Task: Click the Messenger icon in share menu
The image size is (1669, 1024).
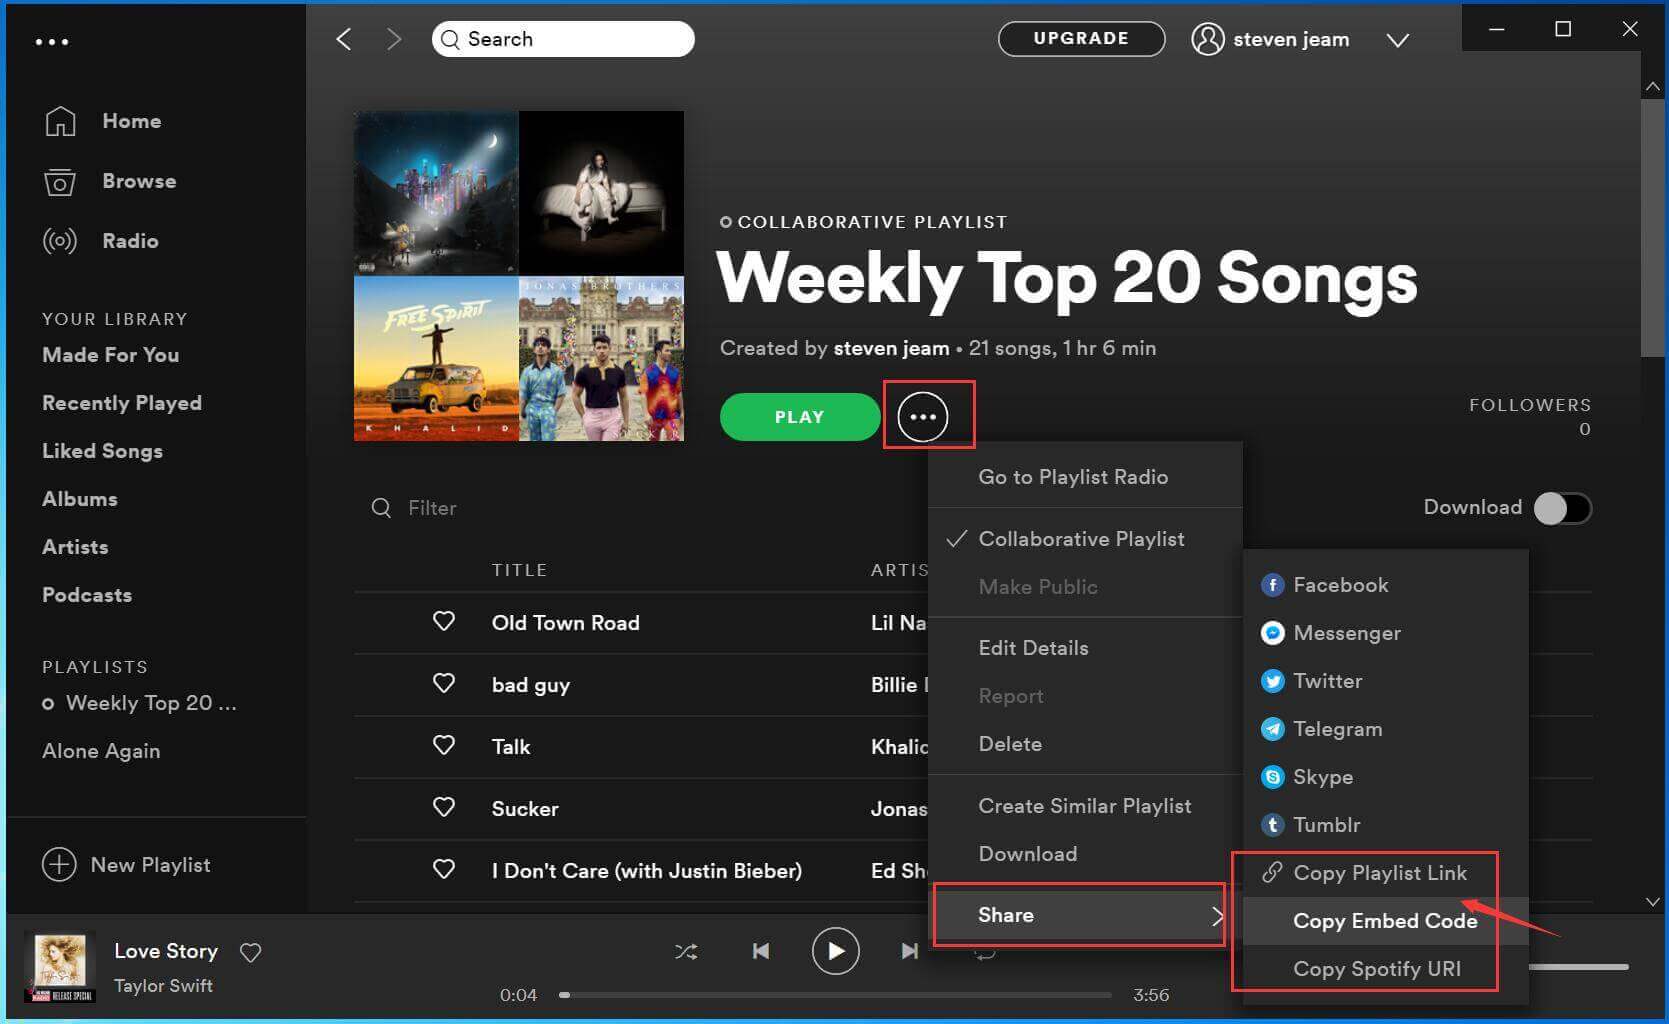Action: tap(1272, 633)
